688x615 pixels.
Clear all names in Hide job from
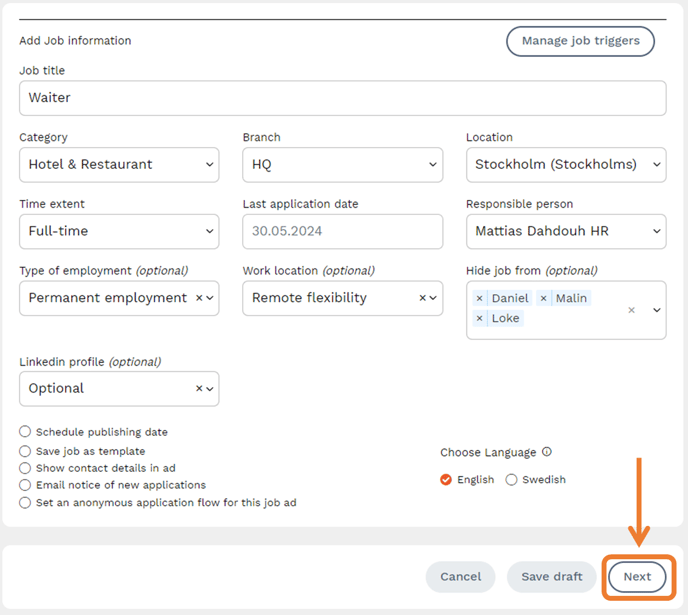pos(631,310)
